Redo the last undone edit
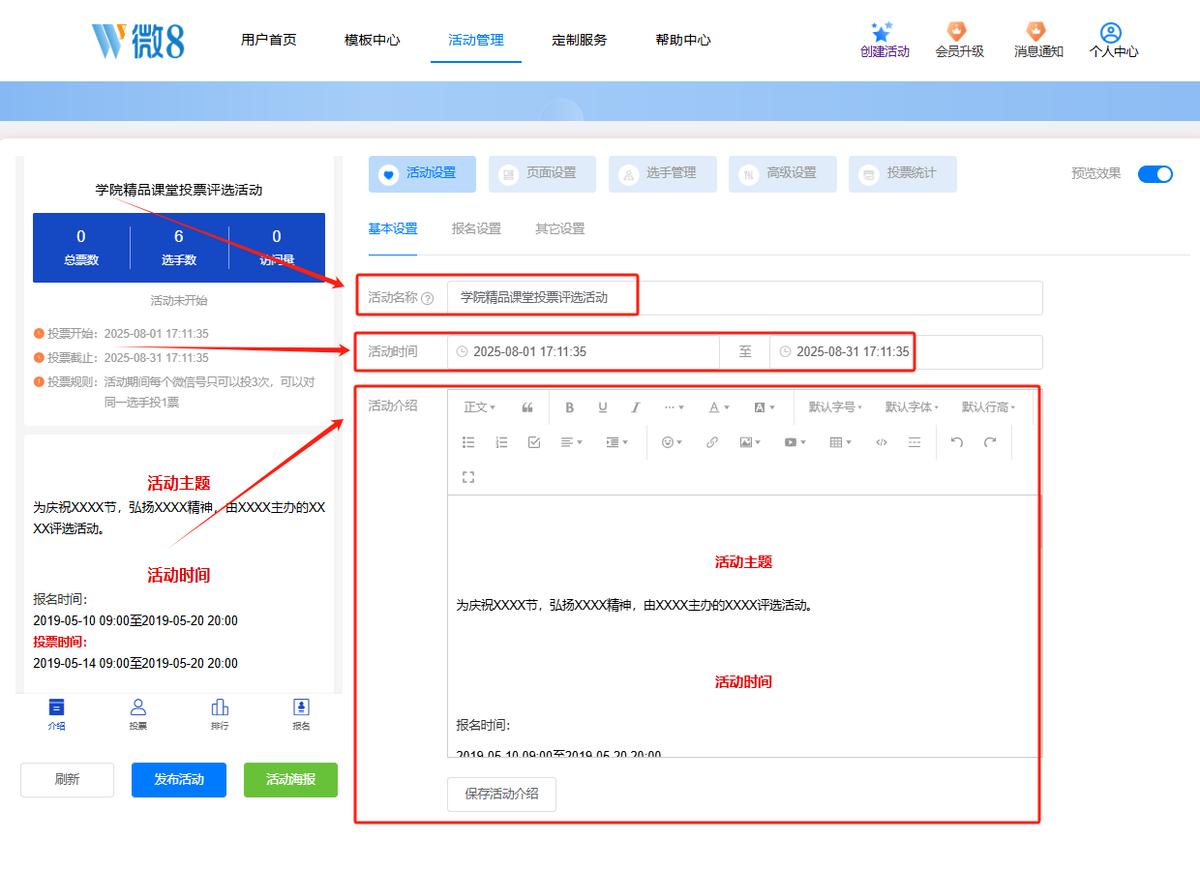 point(990,442)
